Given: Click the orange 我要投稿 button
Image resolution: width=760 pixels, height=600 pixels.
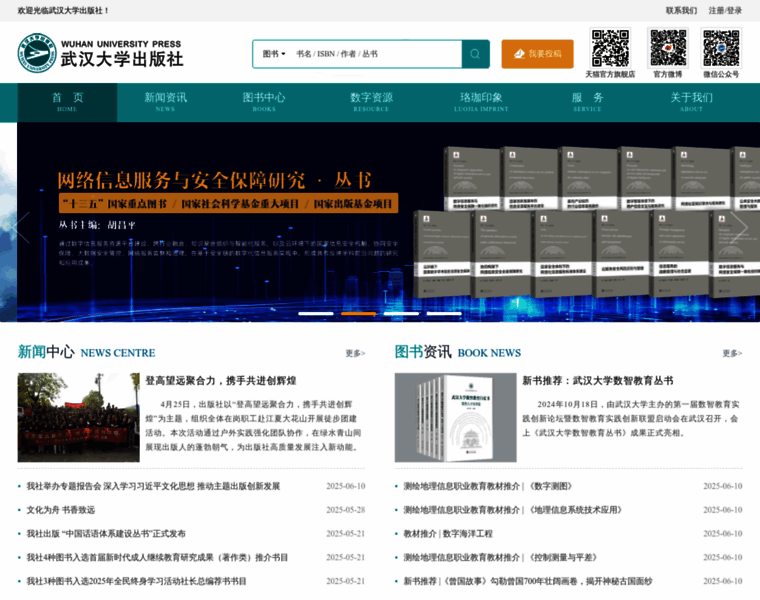Looking at the screenshot, I should (x=538, y=54).
